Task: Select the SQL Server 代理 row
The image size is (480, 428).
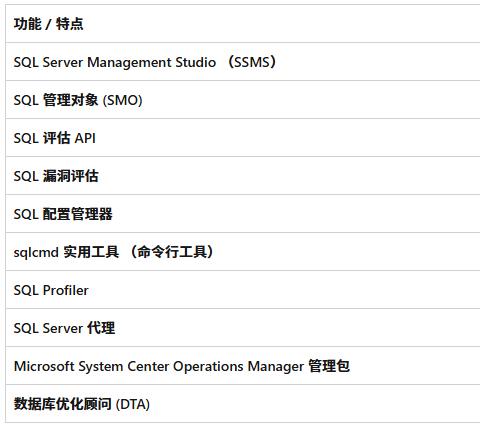Action: coord(243,328)
